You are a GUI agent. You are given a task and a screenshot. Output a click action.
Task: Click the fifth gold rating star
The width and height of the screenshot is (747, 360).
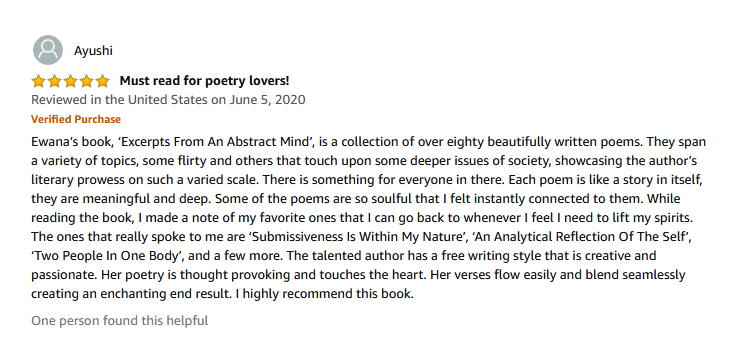tap(102, 81)
